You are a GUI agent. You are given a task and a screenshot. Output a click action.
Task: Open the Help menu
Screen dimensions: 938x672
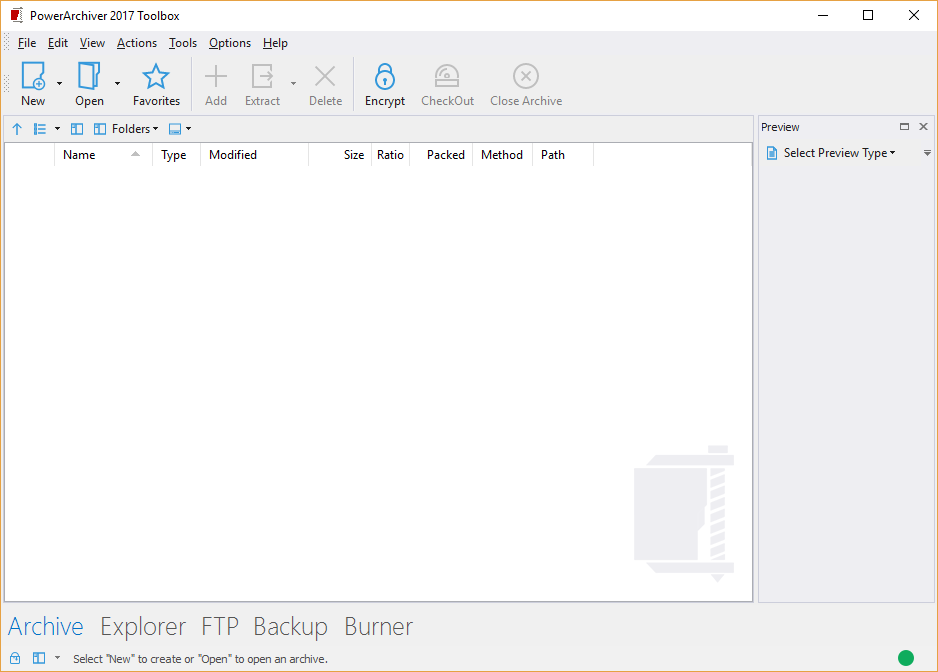(275, 43)
